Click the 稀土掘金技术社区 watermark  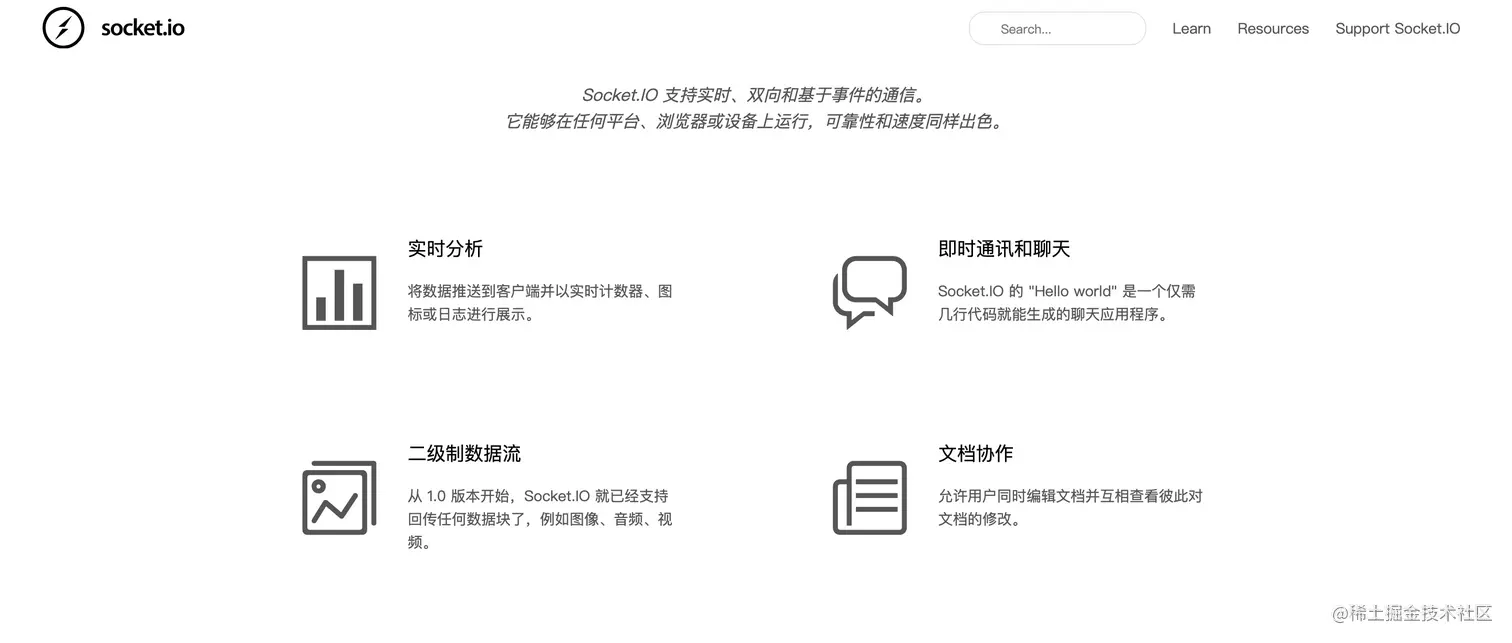pos(1413,613)
